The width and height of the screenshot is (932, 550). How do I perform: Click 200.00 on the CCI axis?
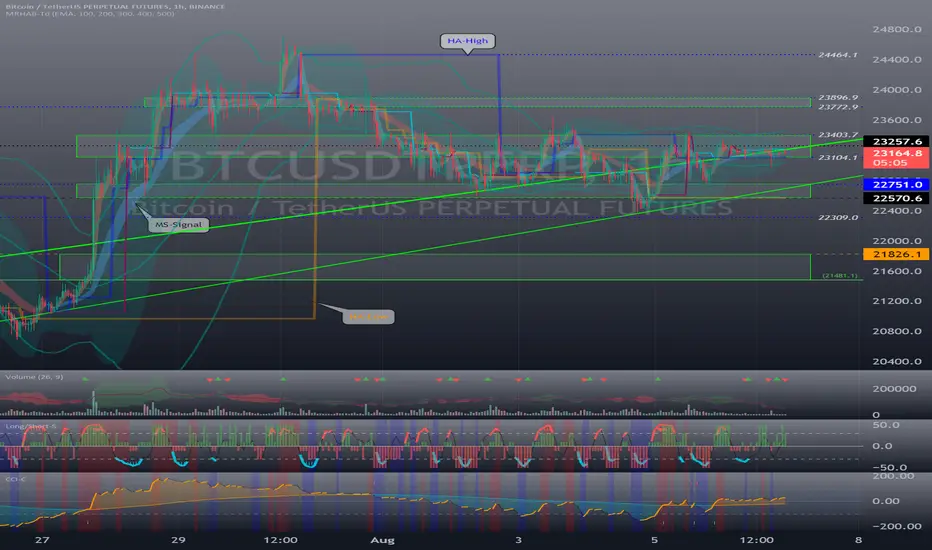pos(893,476)
